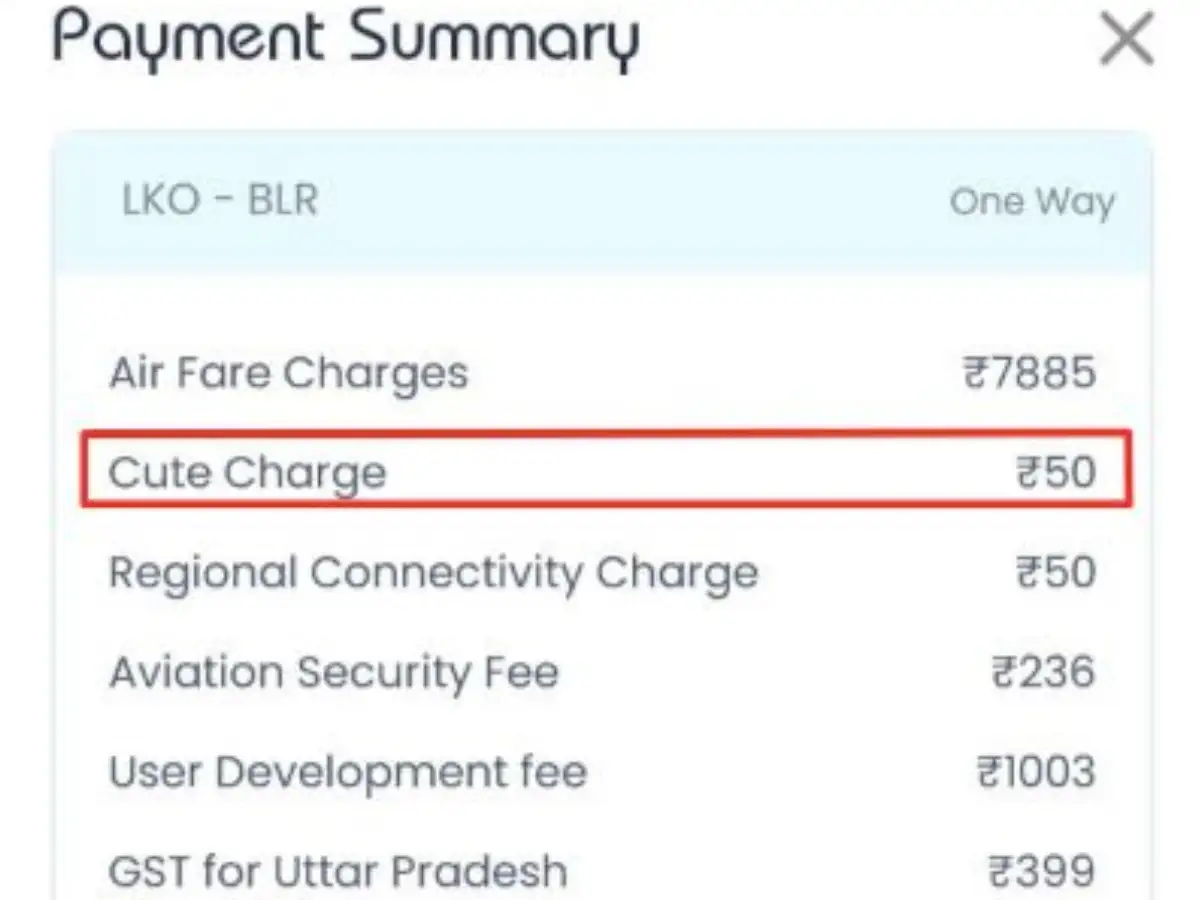Viewport: 1200px width, 900px height.
Task: Click the ₹399 GST amount
Action: [1042, 872]
